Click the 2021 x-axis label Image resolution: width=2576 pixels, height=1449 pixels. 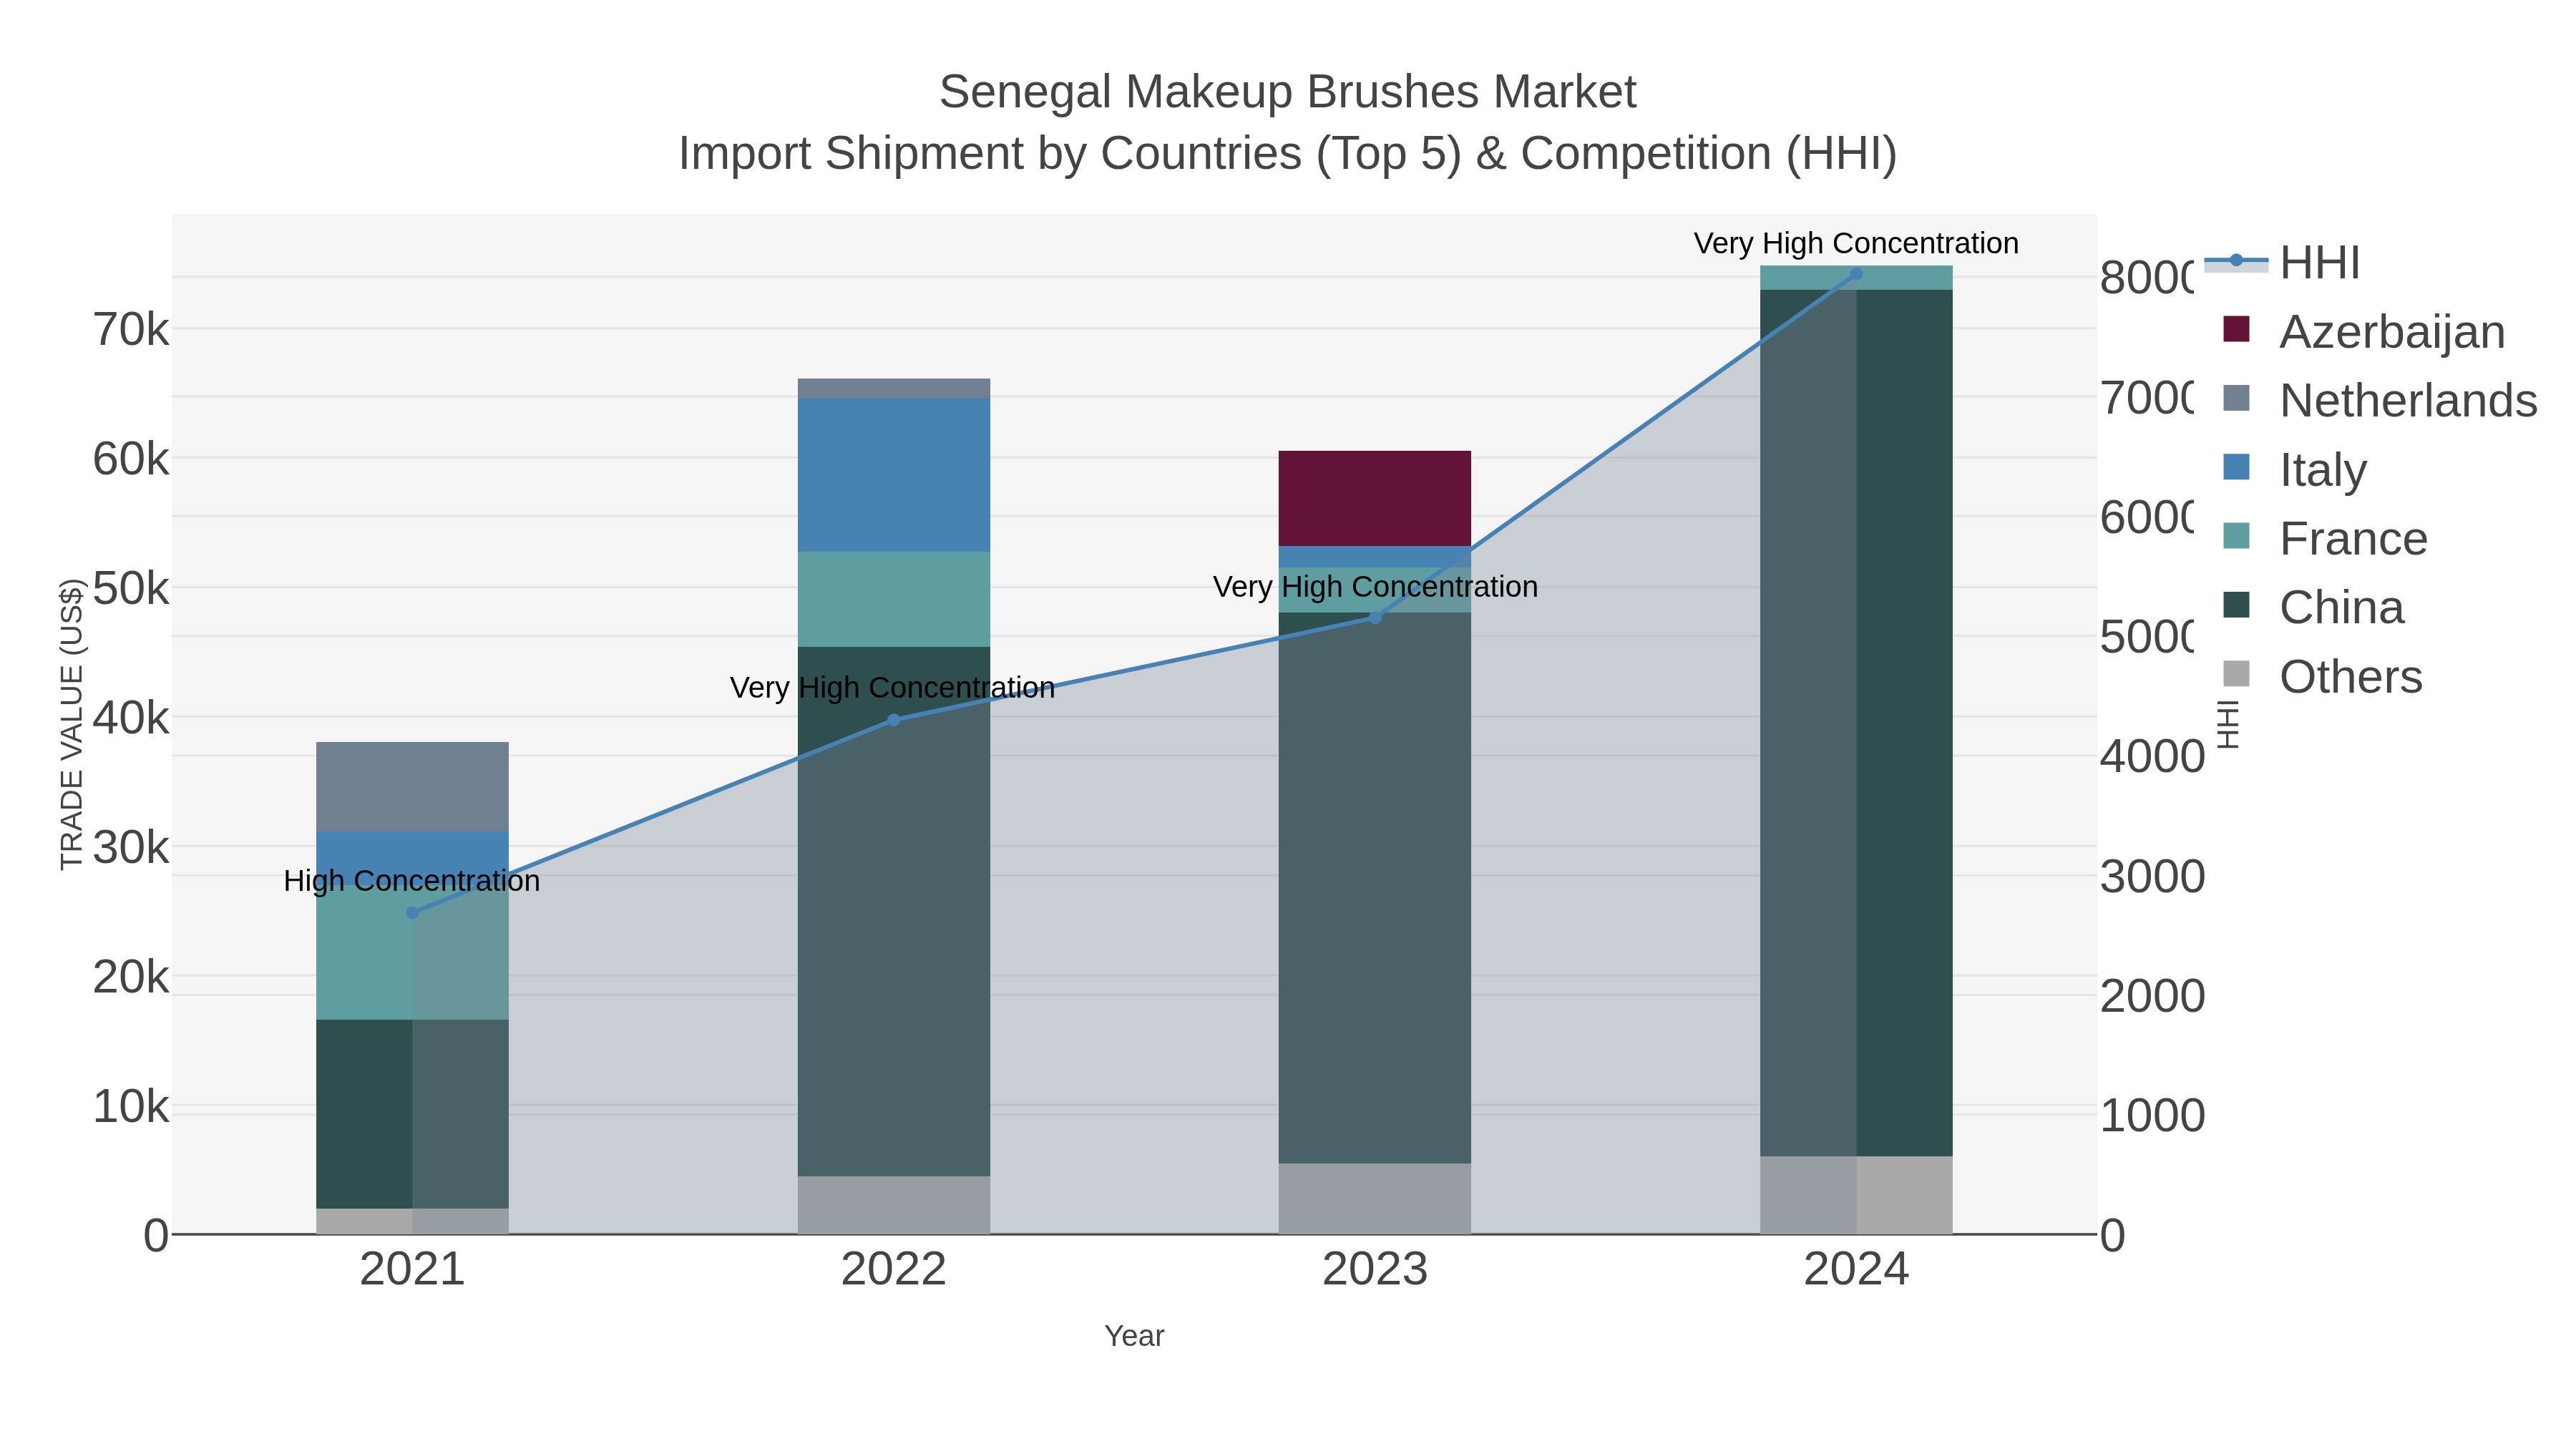tap(412, 1270)
